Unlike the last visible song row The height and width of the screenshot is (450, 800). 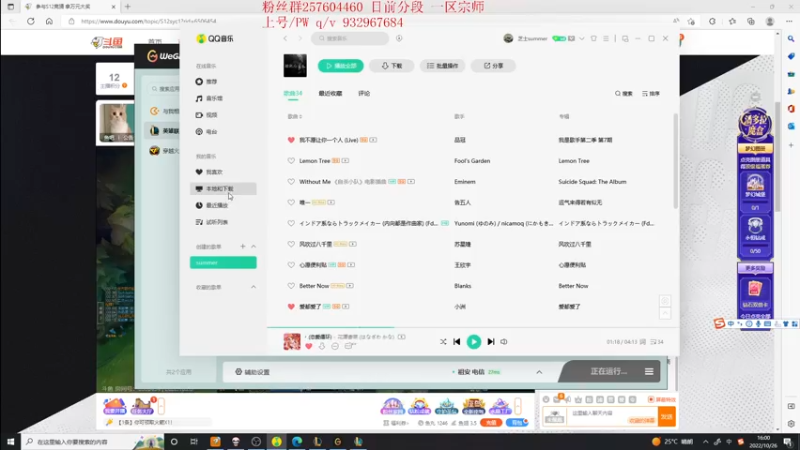tap(291, 307)
